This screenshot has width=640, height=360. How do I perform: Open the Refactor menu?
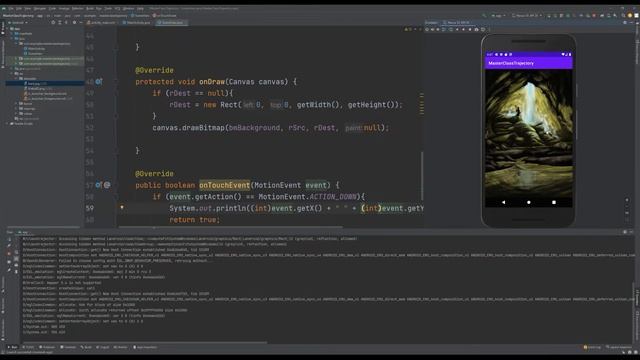(x=78, y=9)
